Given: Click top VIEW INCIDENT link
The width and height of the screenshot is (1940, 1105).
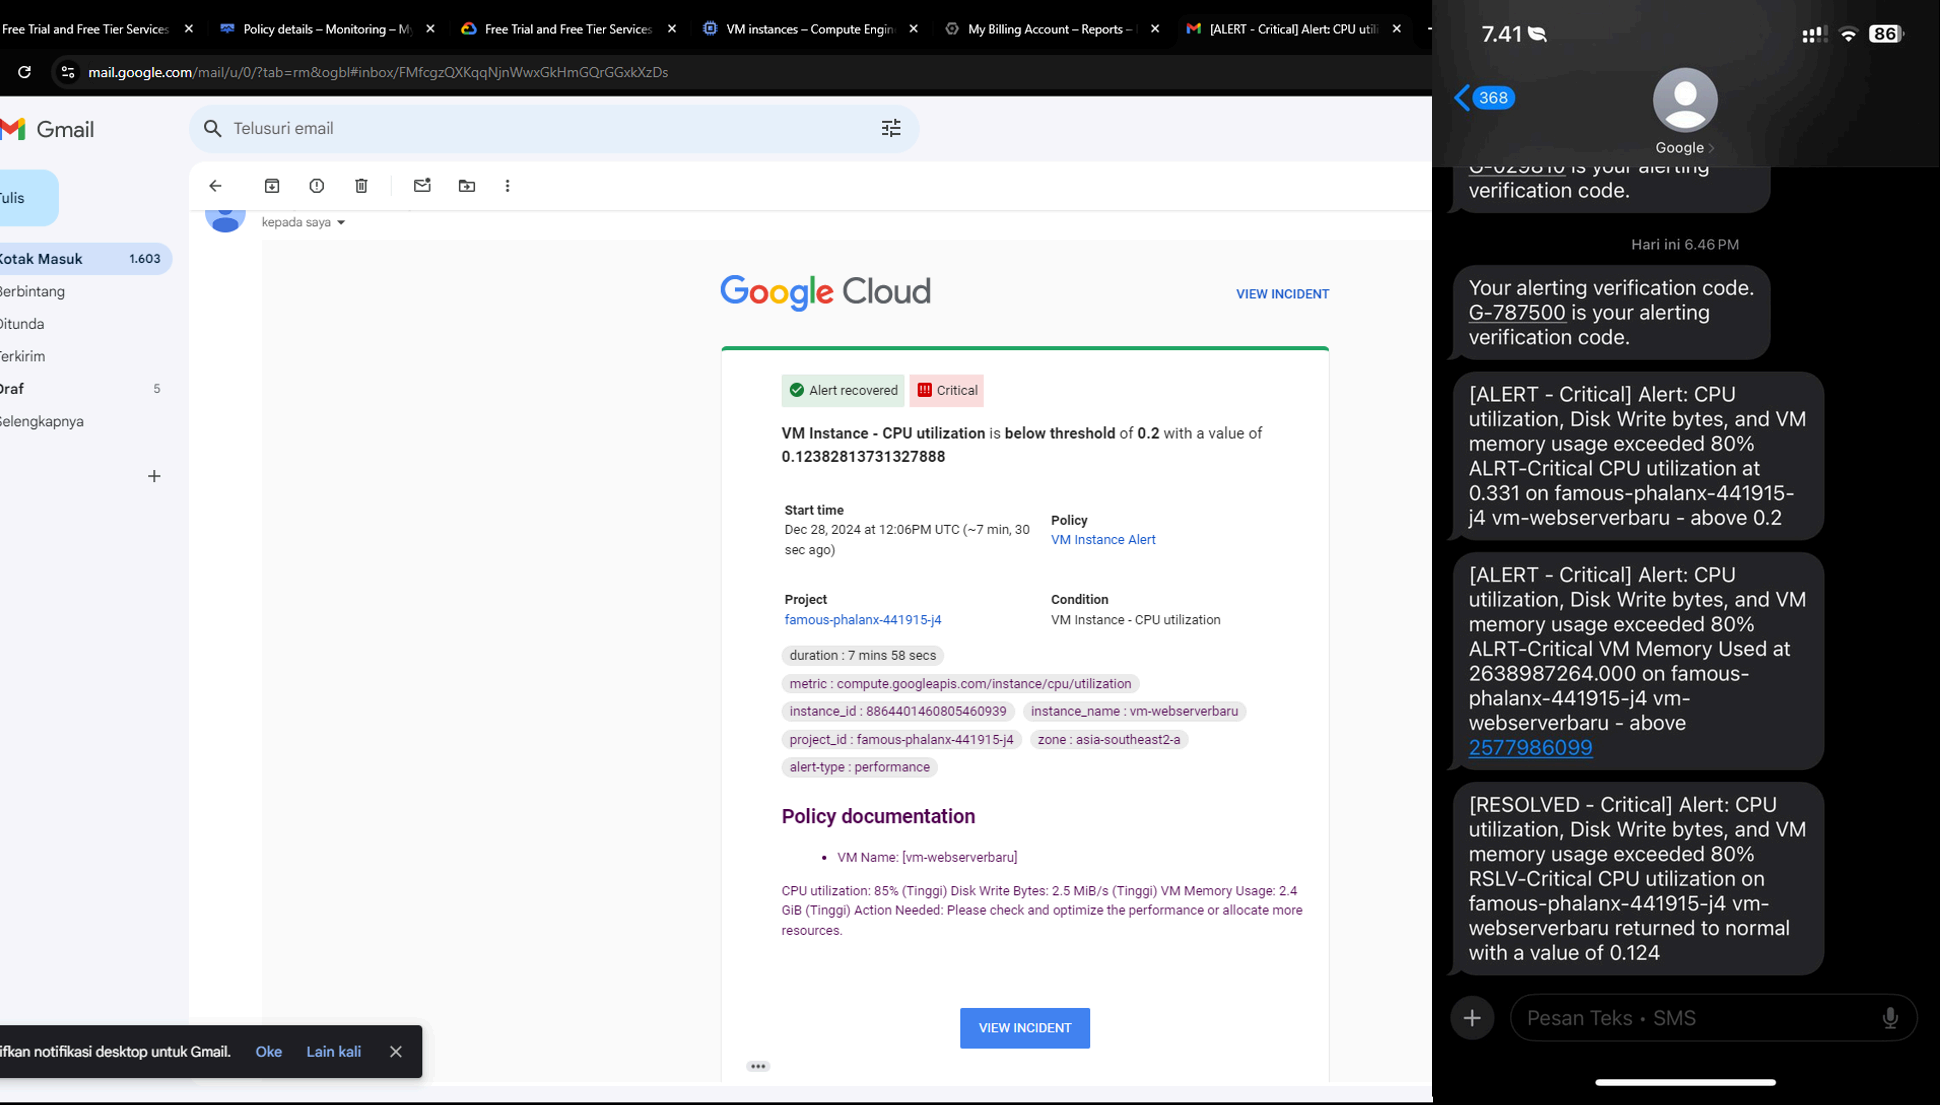Looking at the screenshot, I should tap(1282, 294).
